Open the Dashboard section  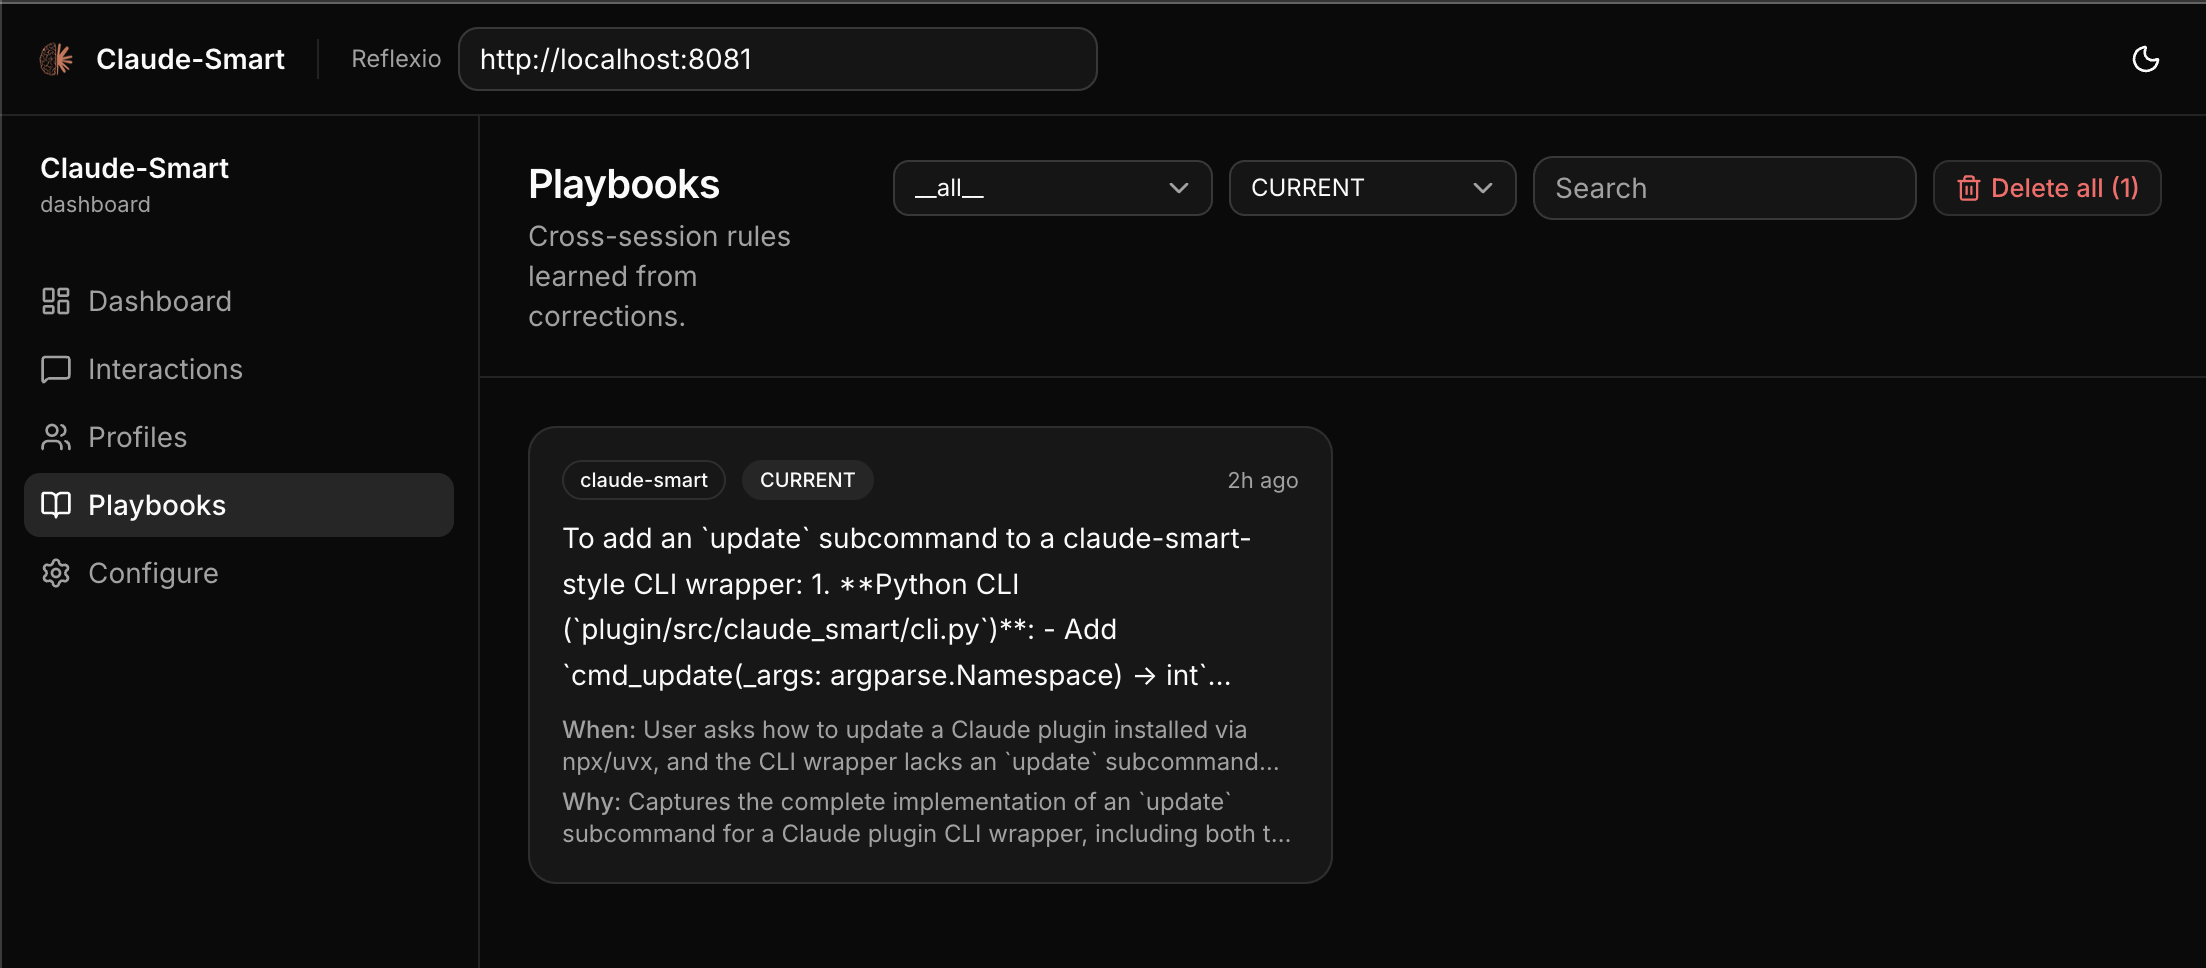pyautogui.click(x=159, y=300)
